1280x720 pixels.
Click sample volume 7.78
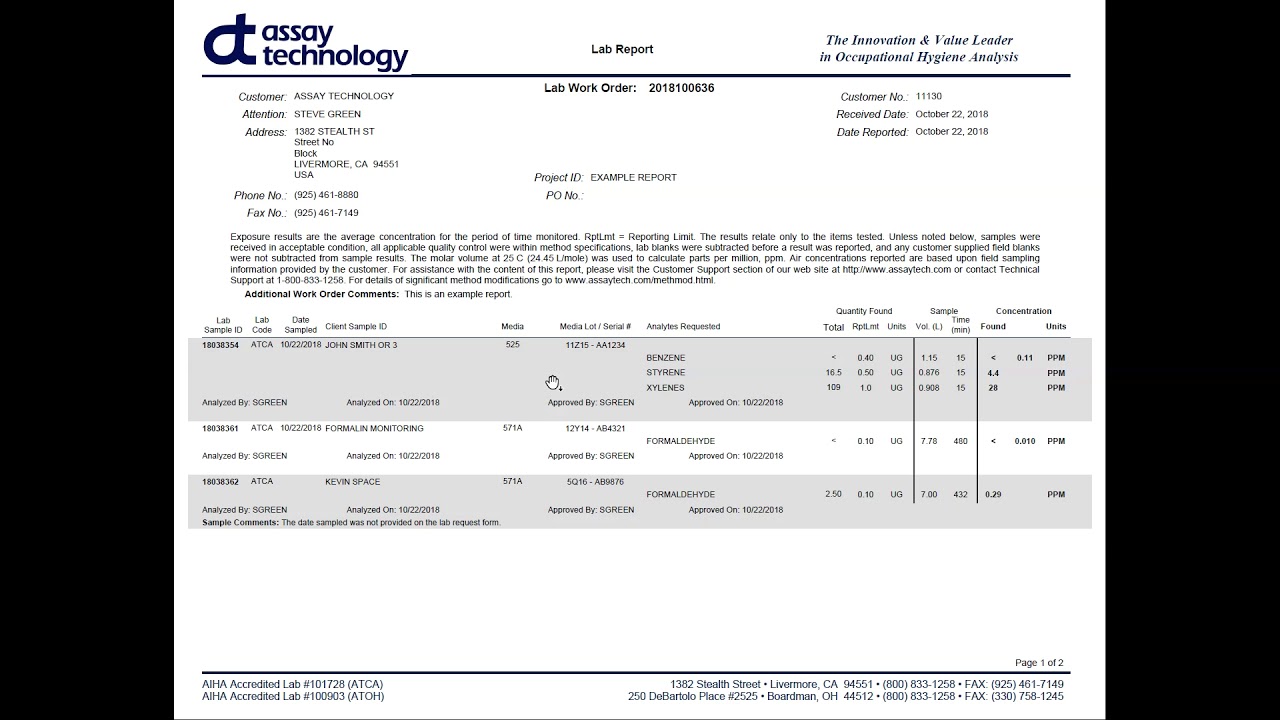pyautogui.click(x=929, y=441)
